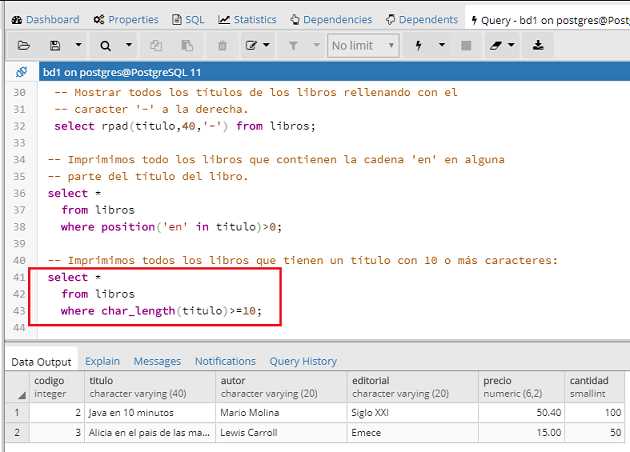Click the price cell 15.00
This screenshot has height=452, width=630.
[x=522, y=433]
